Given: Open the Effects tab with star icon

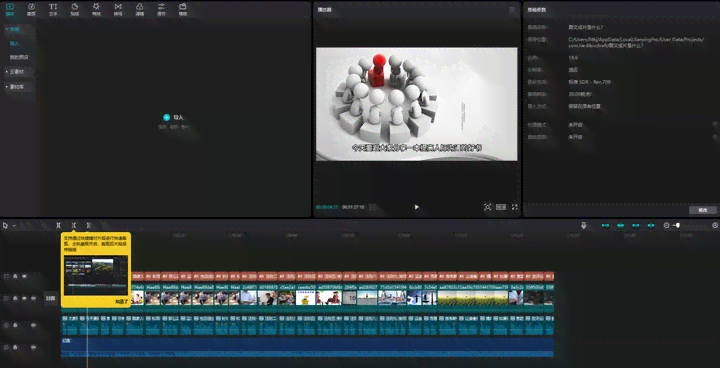Looking at the screenshot, I should tap(96, 9).
